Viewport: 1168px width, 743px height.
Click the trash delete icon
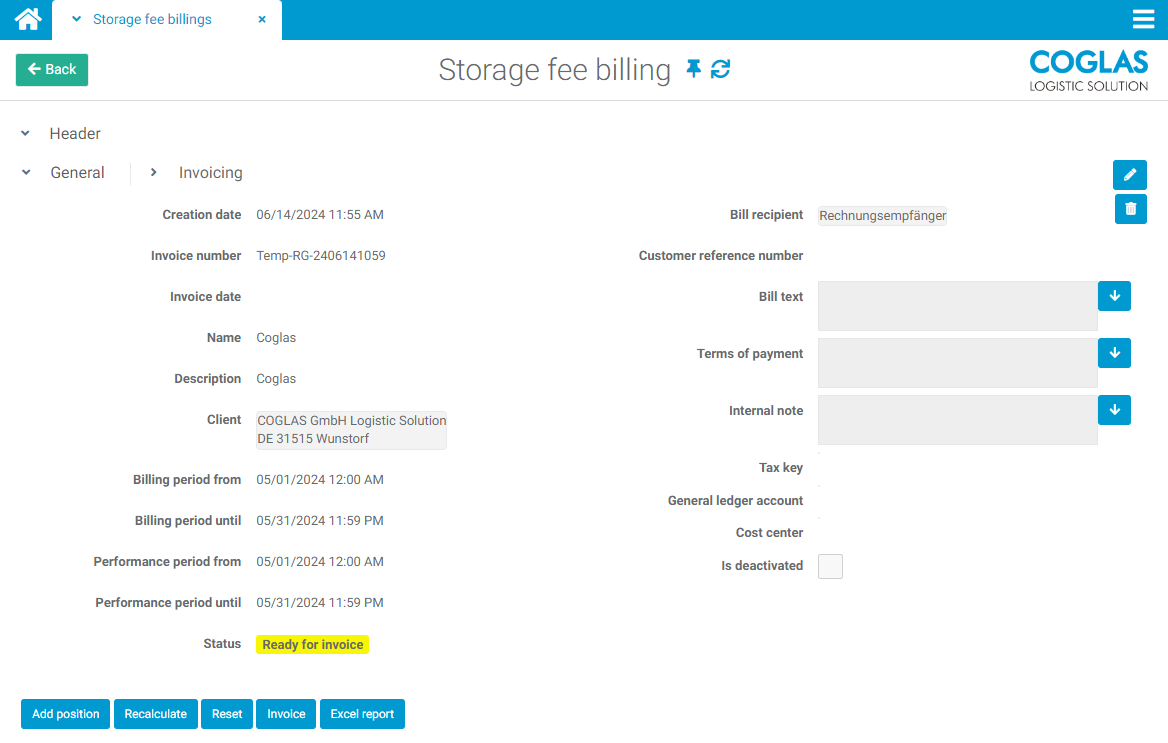(x=1130, y=209)
